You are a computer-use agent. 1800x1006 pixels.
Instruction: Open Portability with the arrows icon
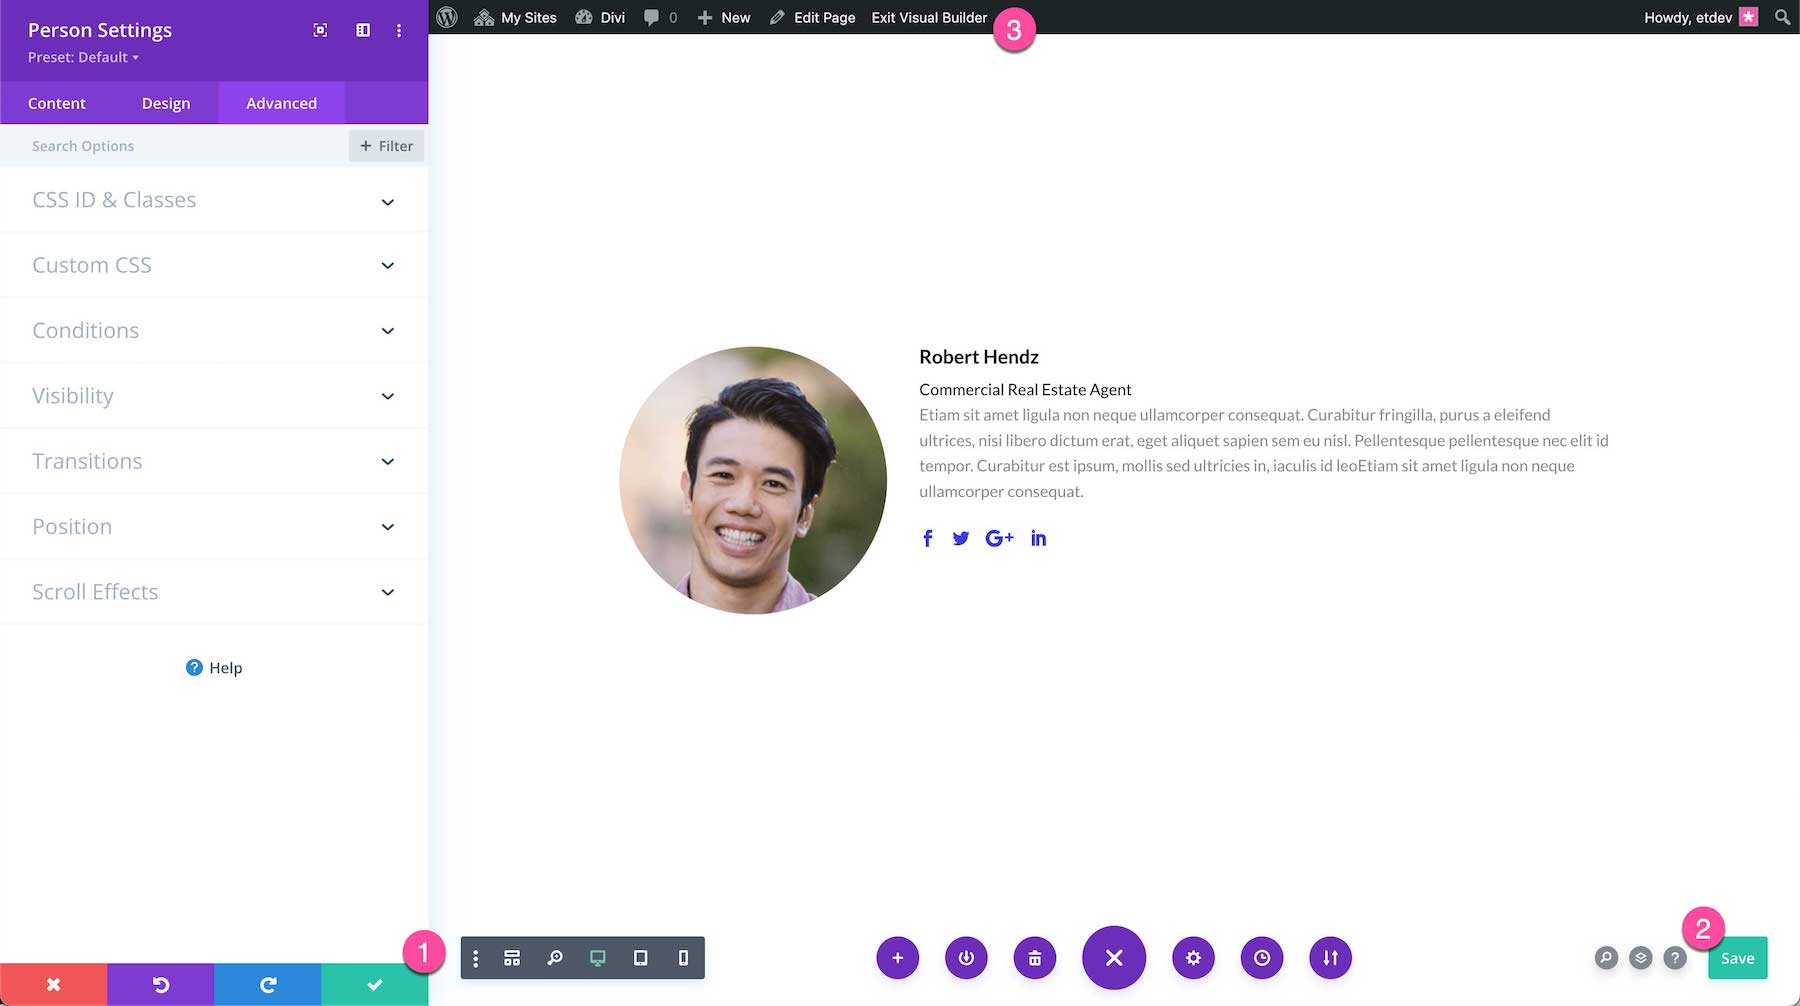tap(1330, 957)
